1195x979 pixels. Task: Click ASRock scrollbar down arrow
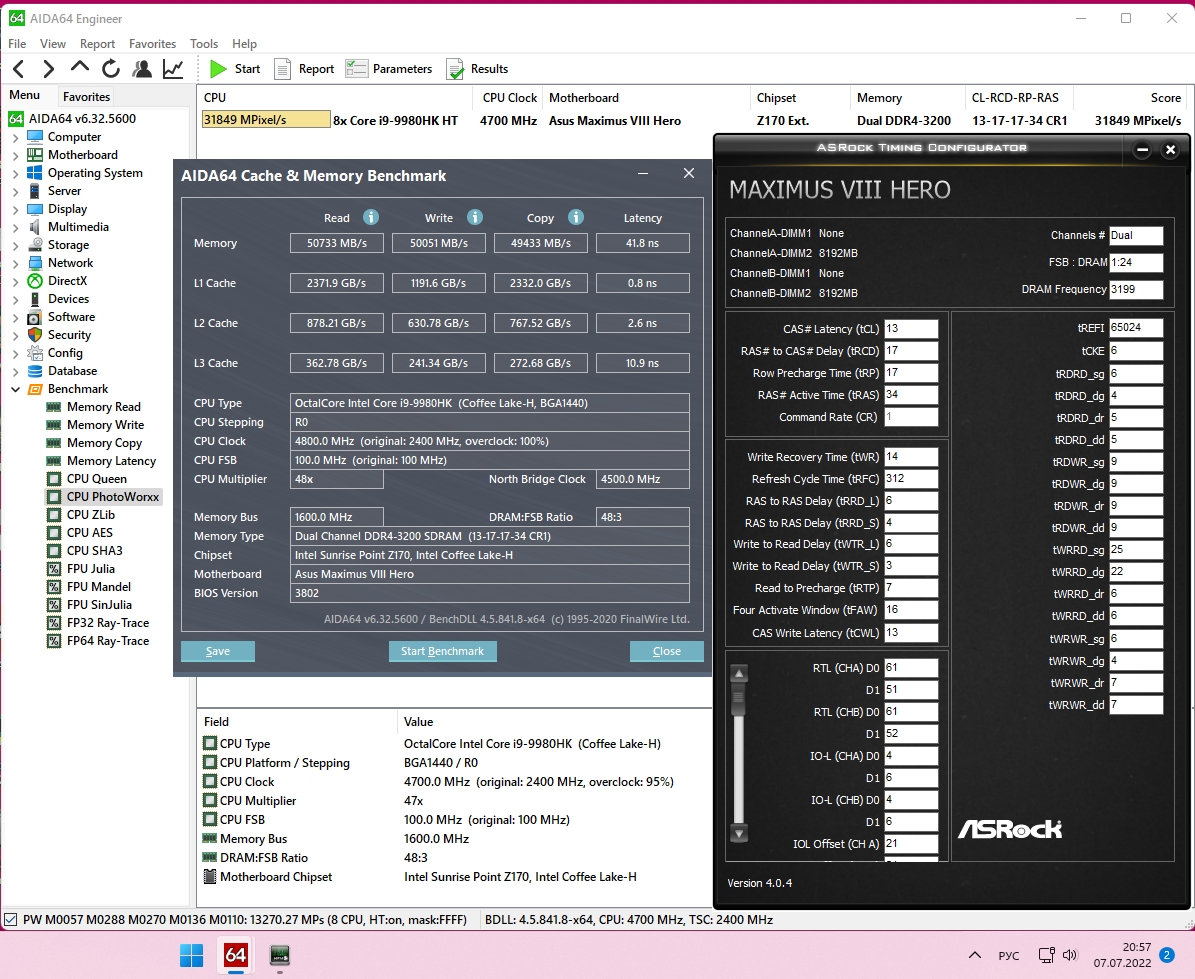[x=738, y=833]
